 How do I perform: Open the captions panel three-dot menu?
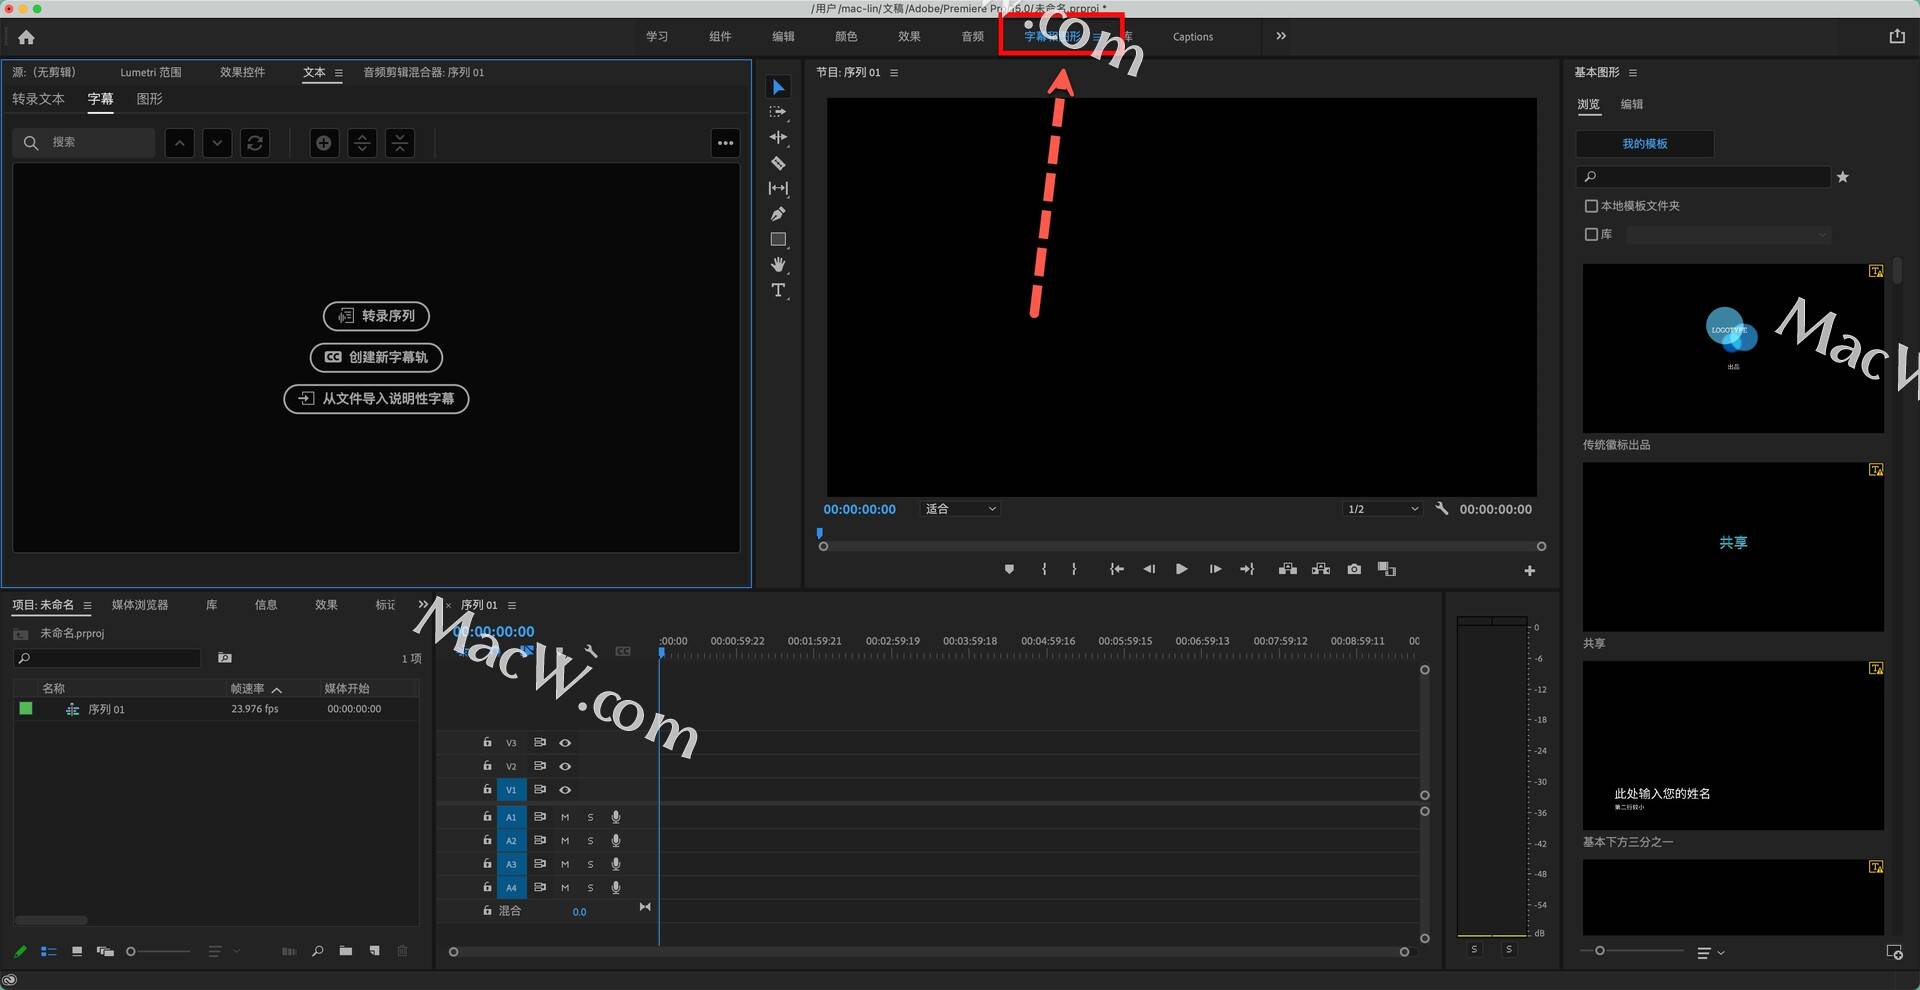pos(725,143)
